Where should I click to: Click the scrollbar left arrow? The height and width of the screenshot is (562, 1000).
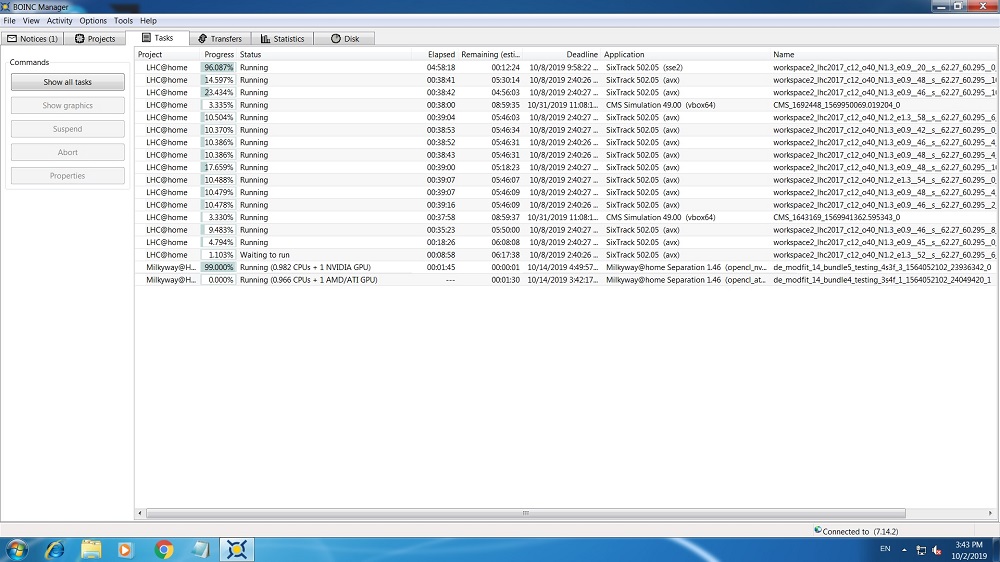140,514
